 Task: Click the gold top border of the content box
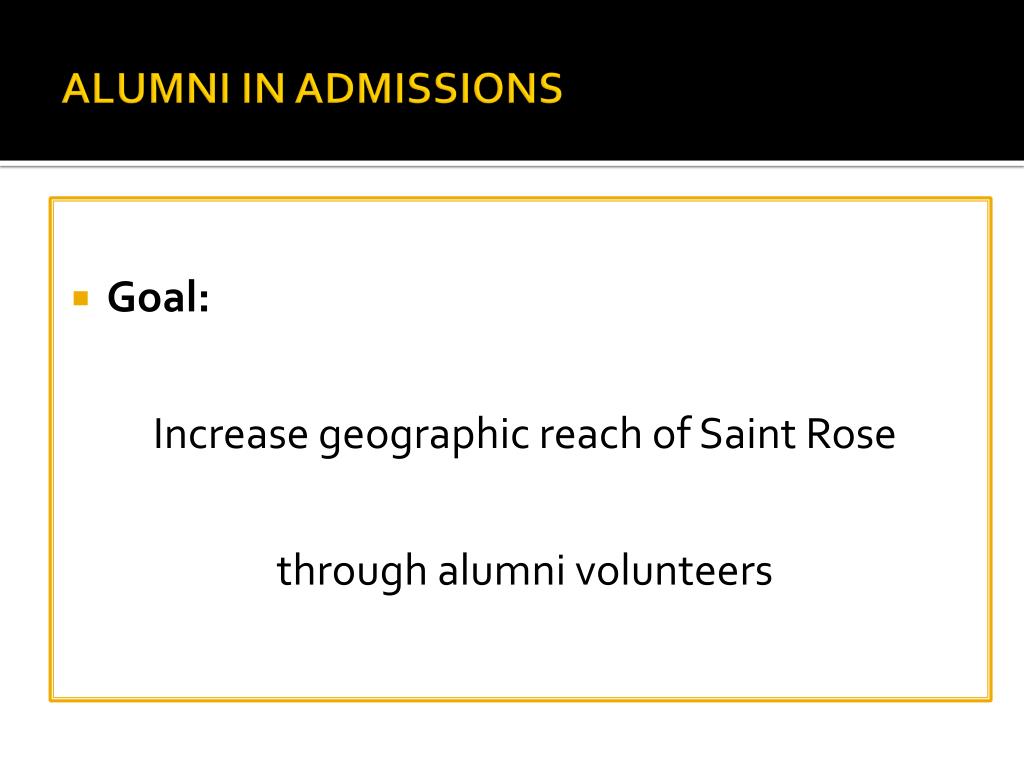pyautogui.click(x=520, y=199)
